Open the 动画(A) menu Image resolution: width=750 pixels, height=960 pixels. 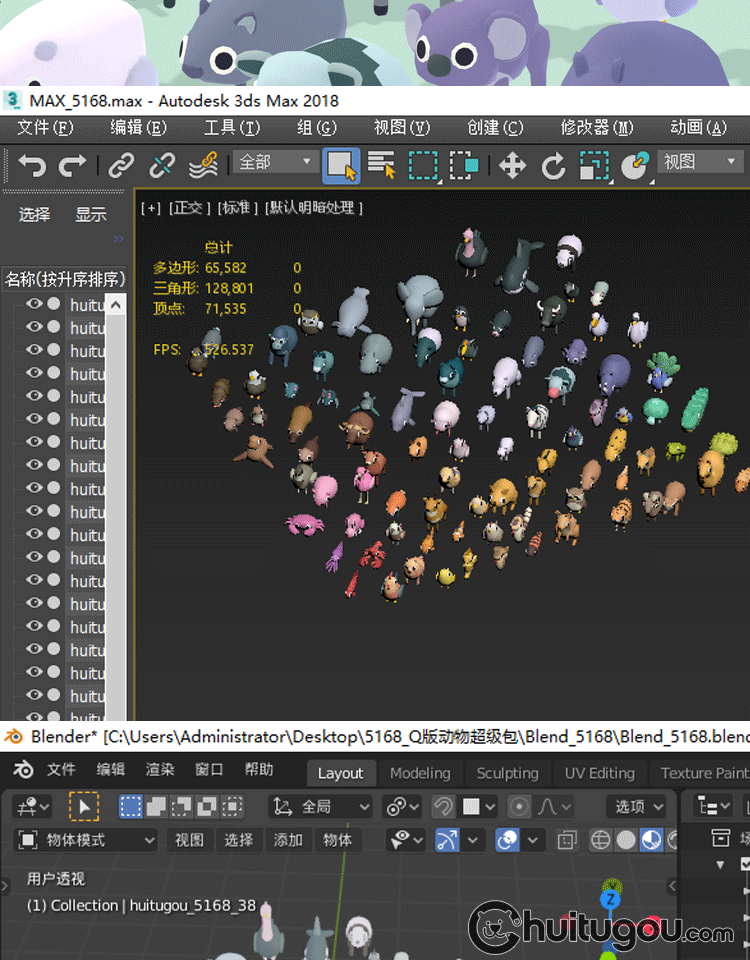pyautogui.click(x=698, y=128)
